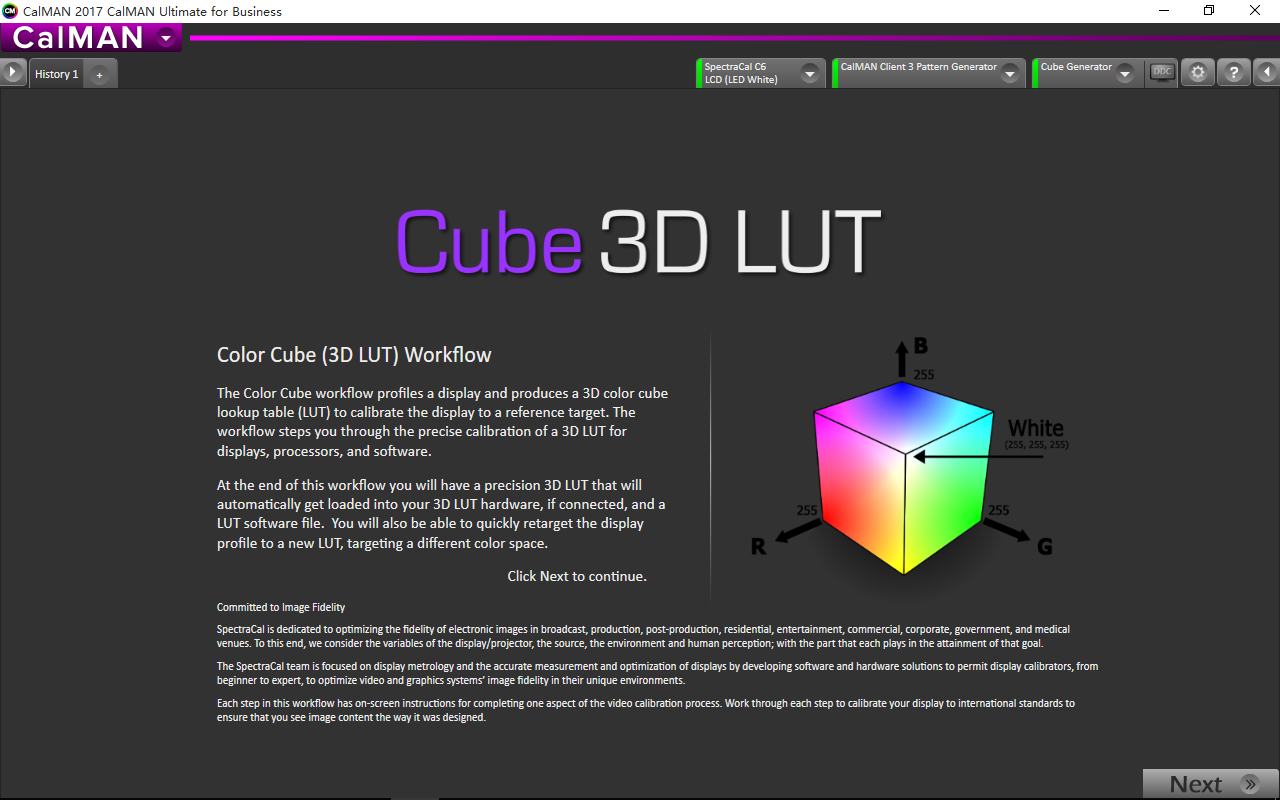The width and height of the screenshot is (1280, 800).
Task: Expand the left workflow panel arrow
Action: pos(12,73)
